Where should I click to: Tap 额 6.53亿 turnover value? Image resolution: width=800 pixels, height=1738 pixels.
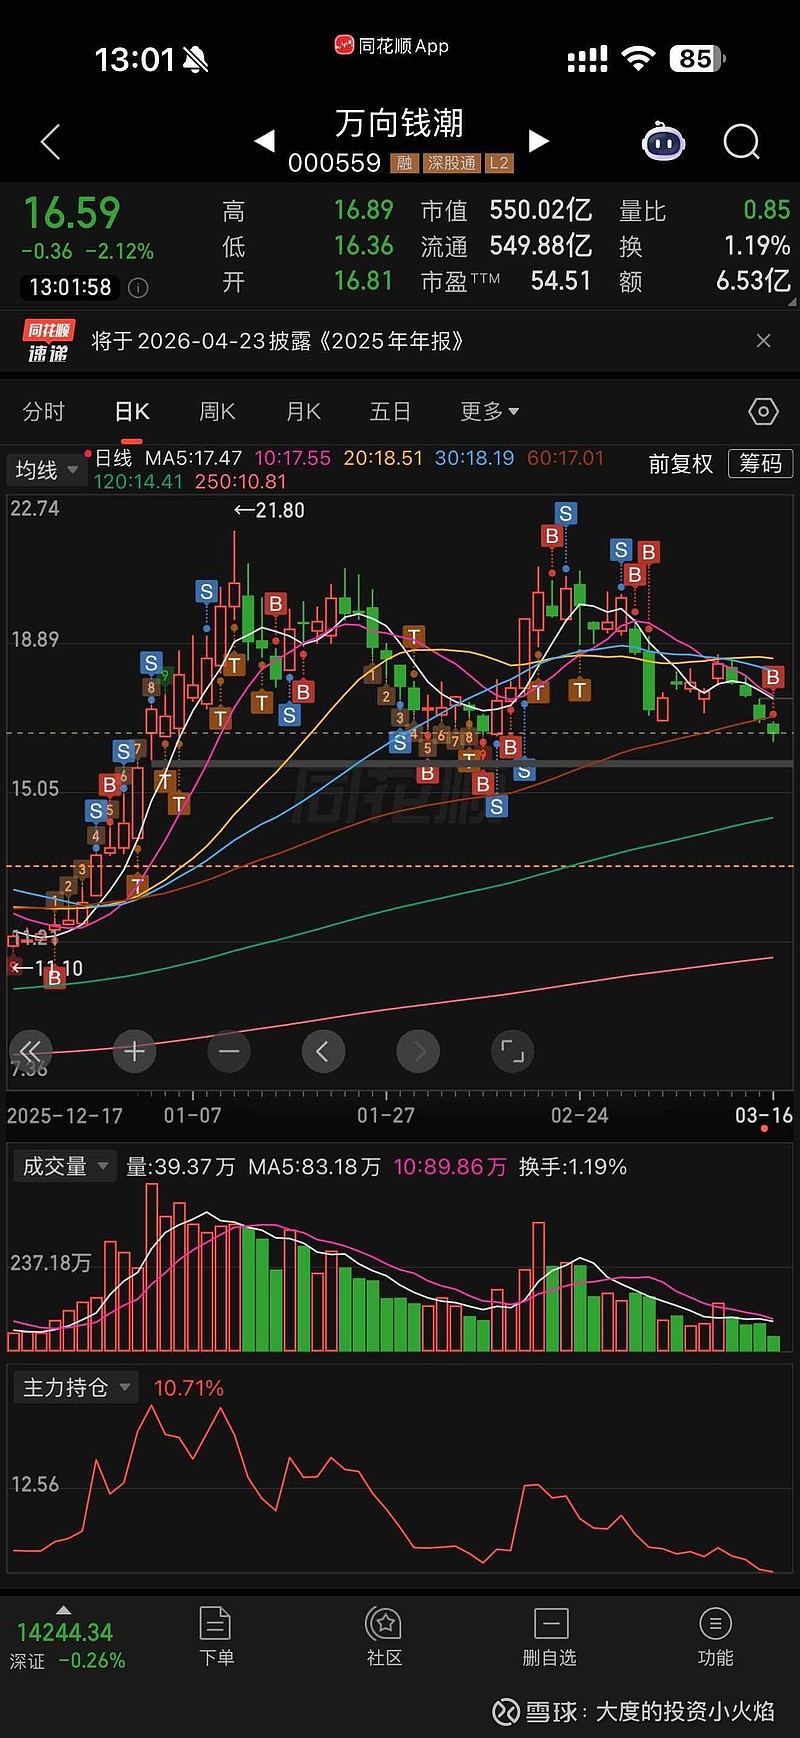click(x=753, y=281)
